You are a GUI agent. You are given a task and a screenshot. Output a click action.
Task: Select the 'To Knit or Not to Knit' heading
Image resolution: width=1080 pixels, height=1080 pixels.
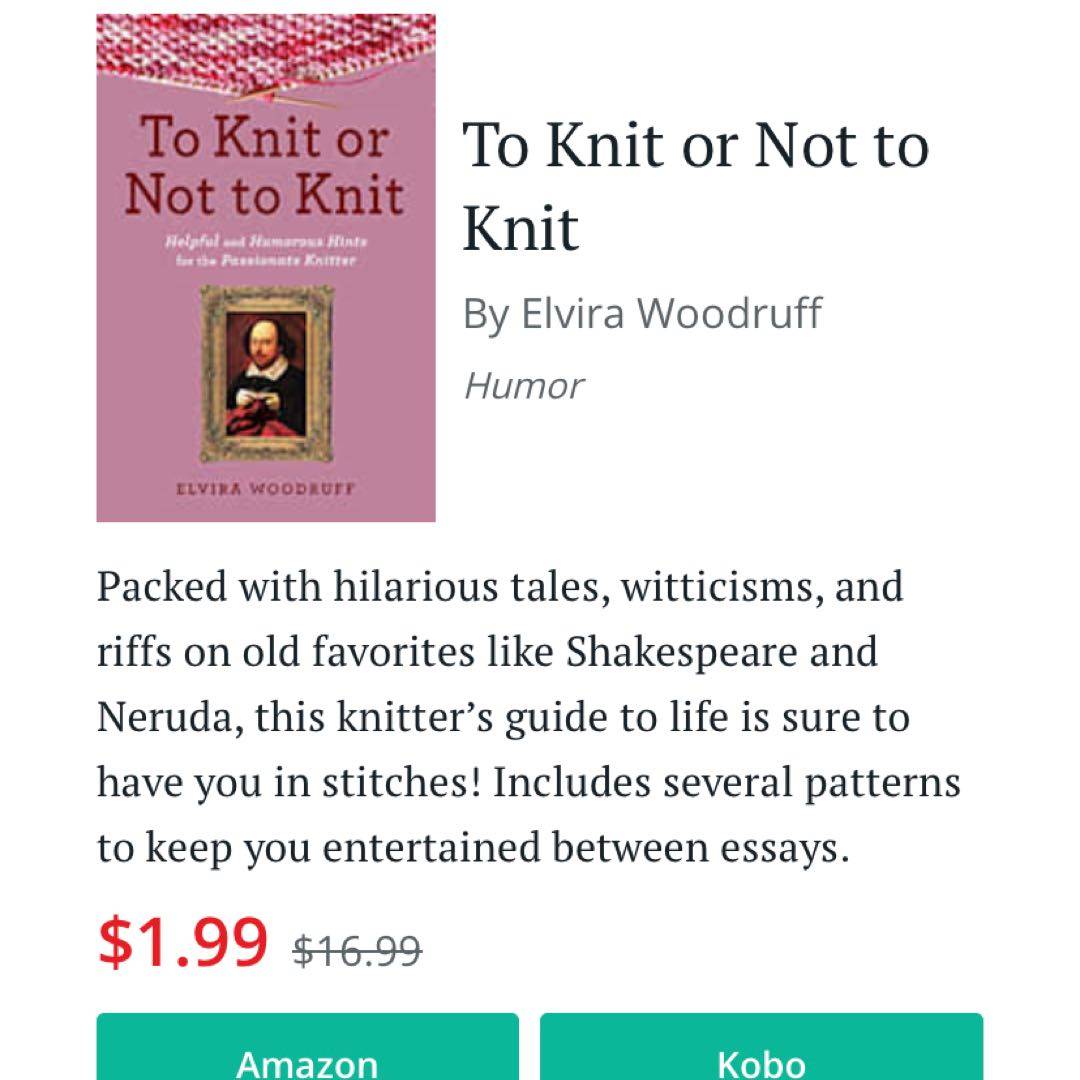695,185
